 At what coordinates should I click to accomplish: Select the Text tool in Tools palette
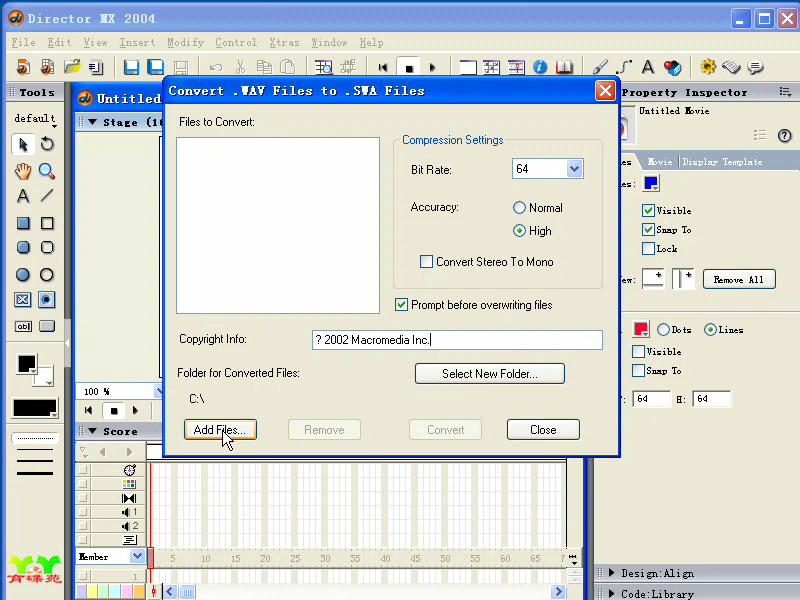(23, 196)
